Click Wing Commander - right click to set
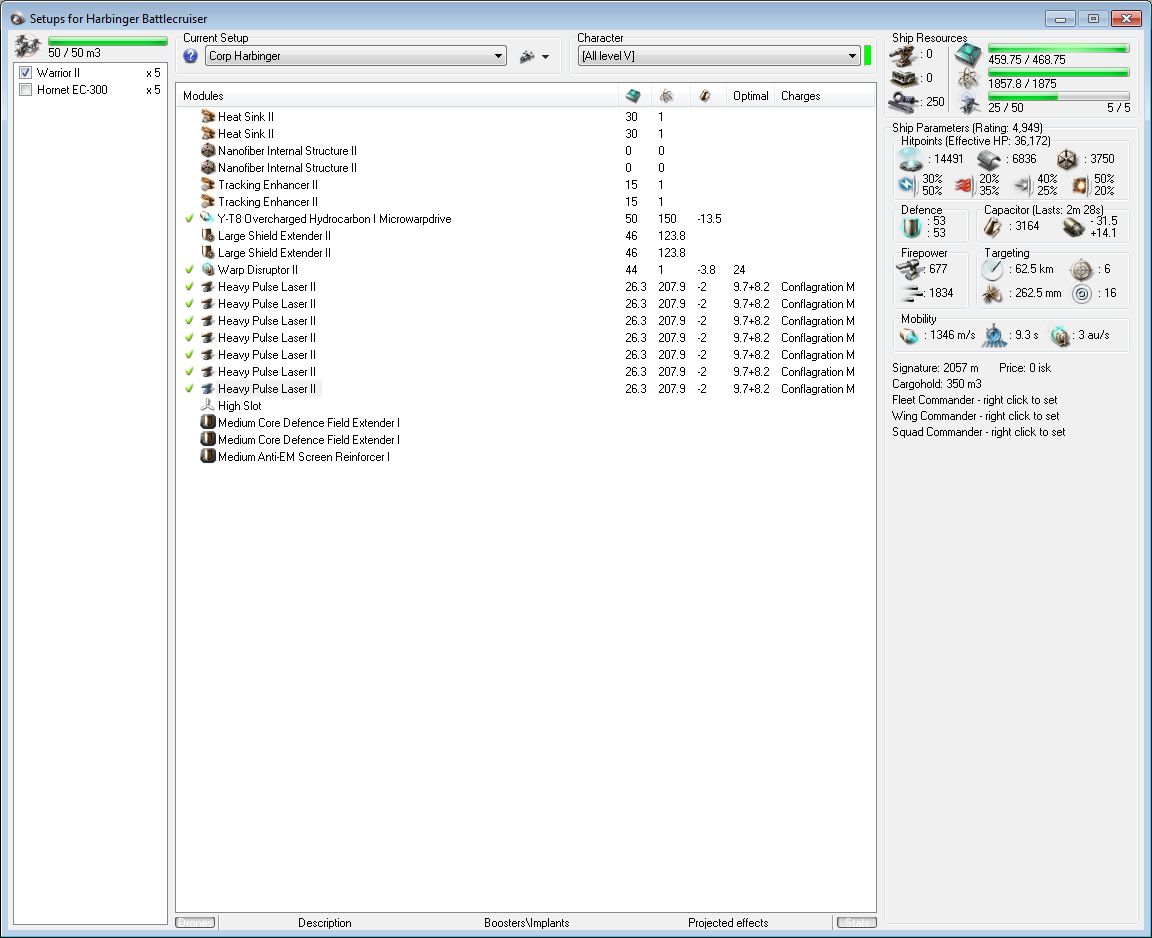The height and width of the screenshot is (938, 1152). tap(975, 416)
